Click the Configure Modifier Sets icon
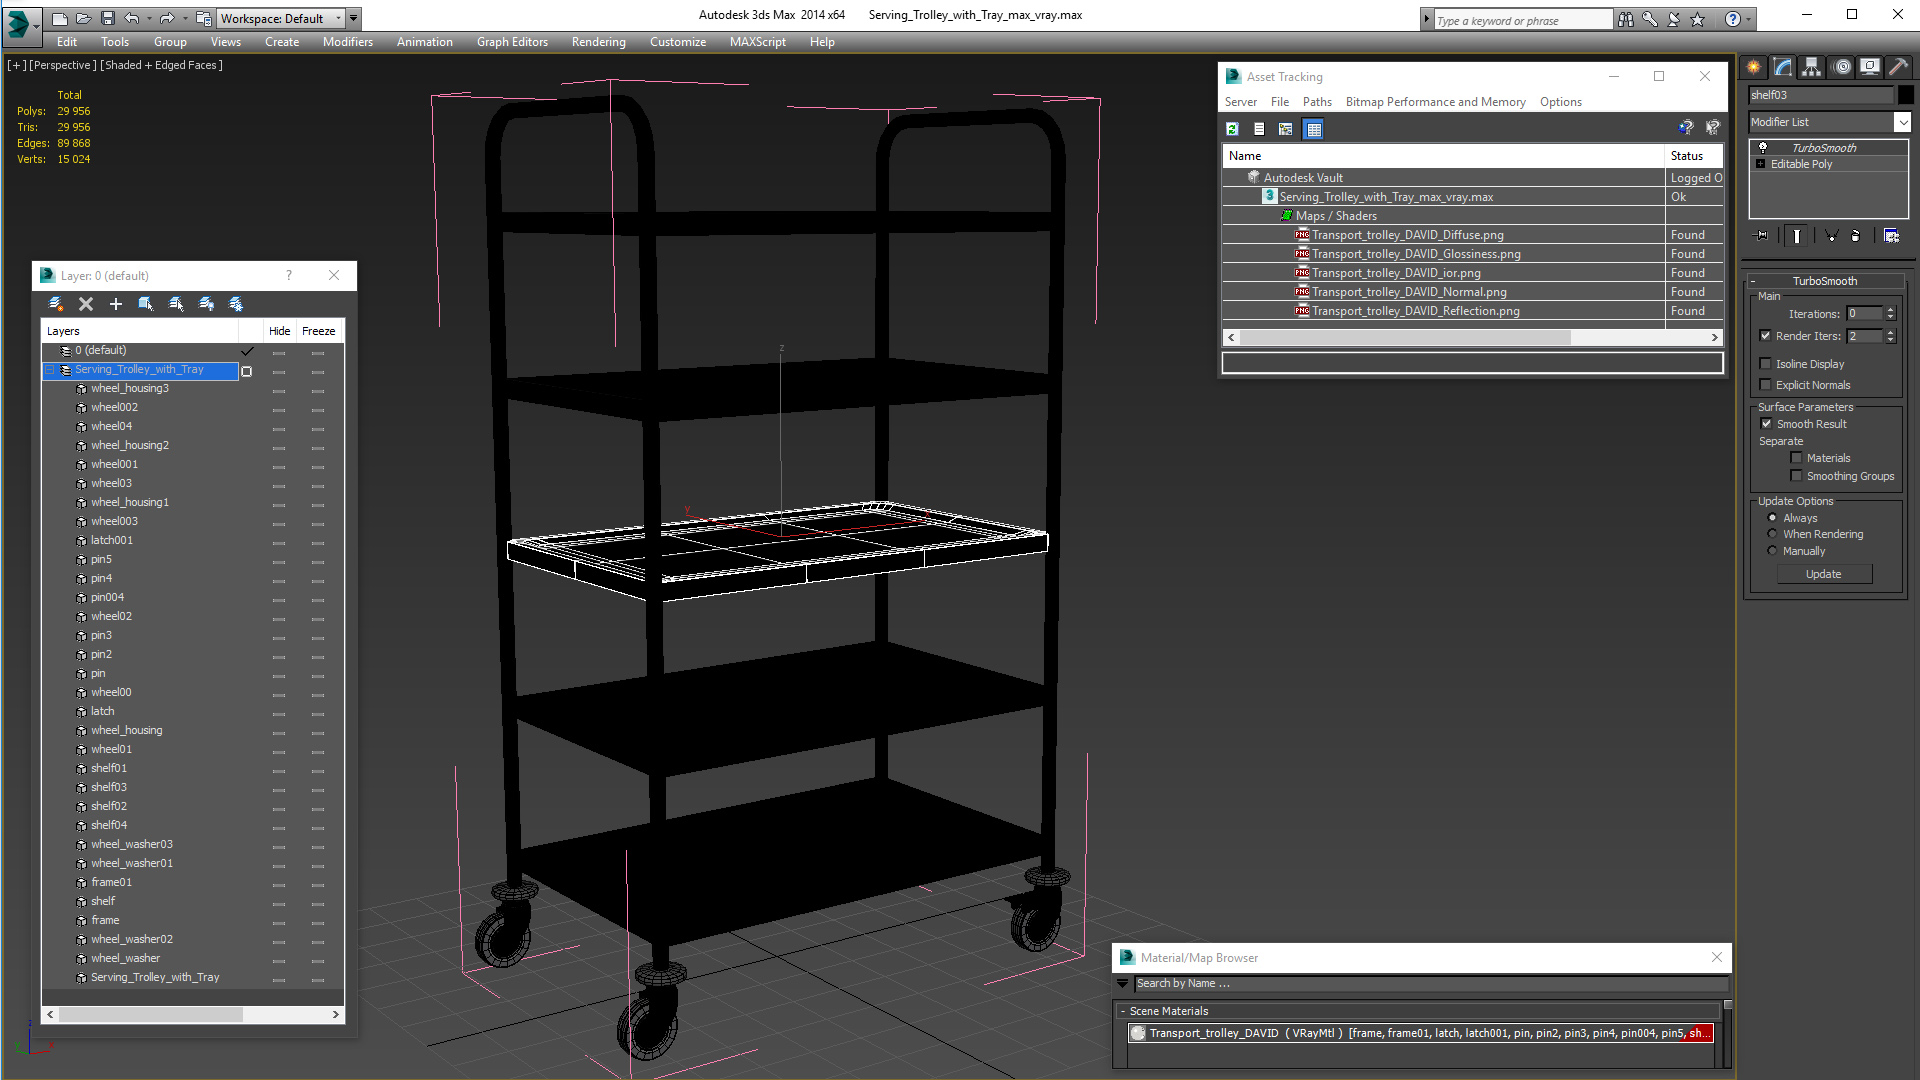This screenshot has width=1920, height=1080. click(x=1891, y=236)
